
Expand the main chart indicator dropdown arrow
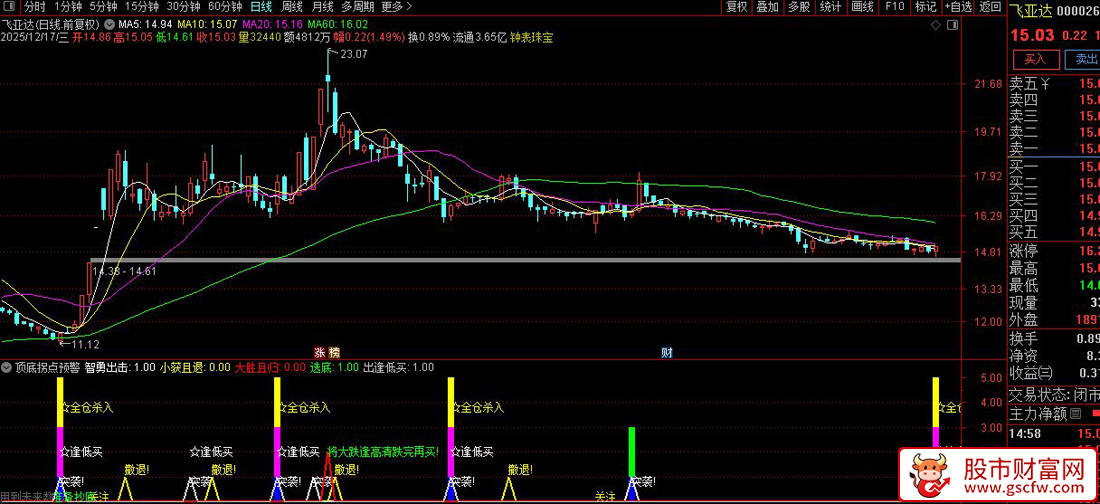[111, 25]
